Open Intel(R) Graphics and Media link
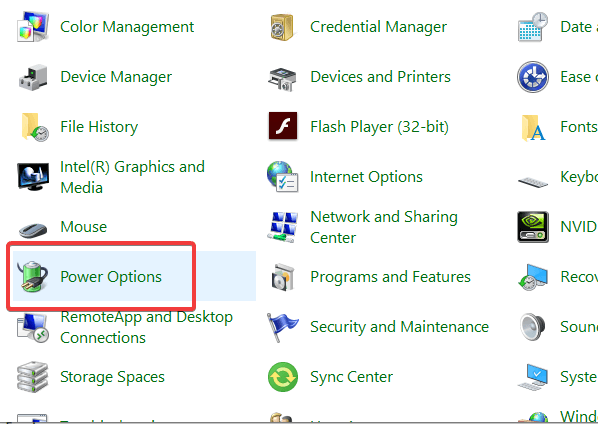This screenshot has height=424, width=598. pyautogui.click(x=132, y=177)
